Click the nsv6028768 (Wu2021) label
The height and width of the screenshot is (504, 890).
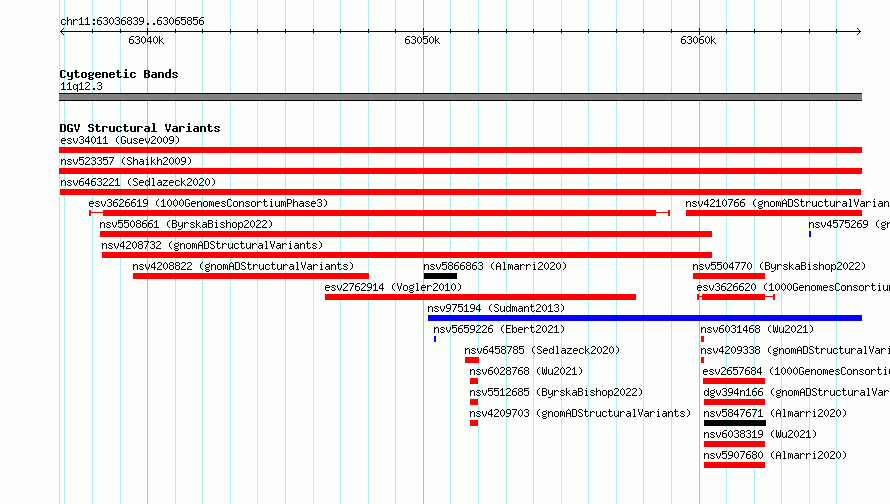526,371
